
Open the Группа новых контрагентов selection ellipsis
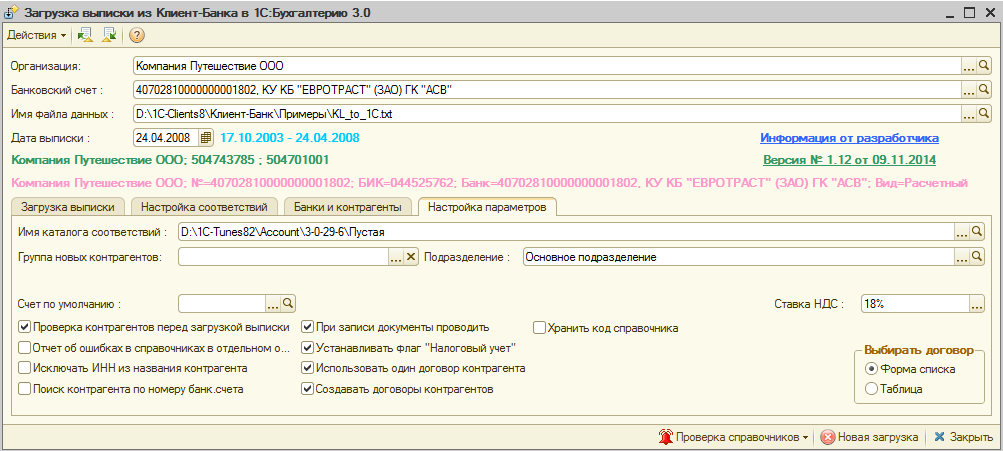[396, 257]
